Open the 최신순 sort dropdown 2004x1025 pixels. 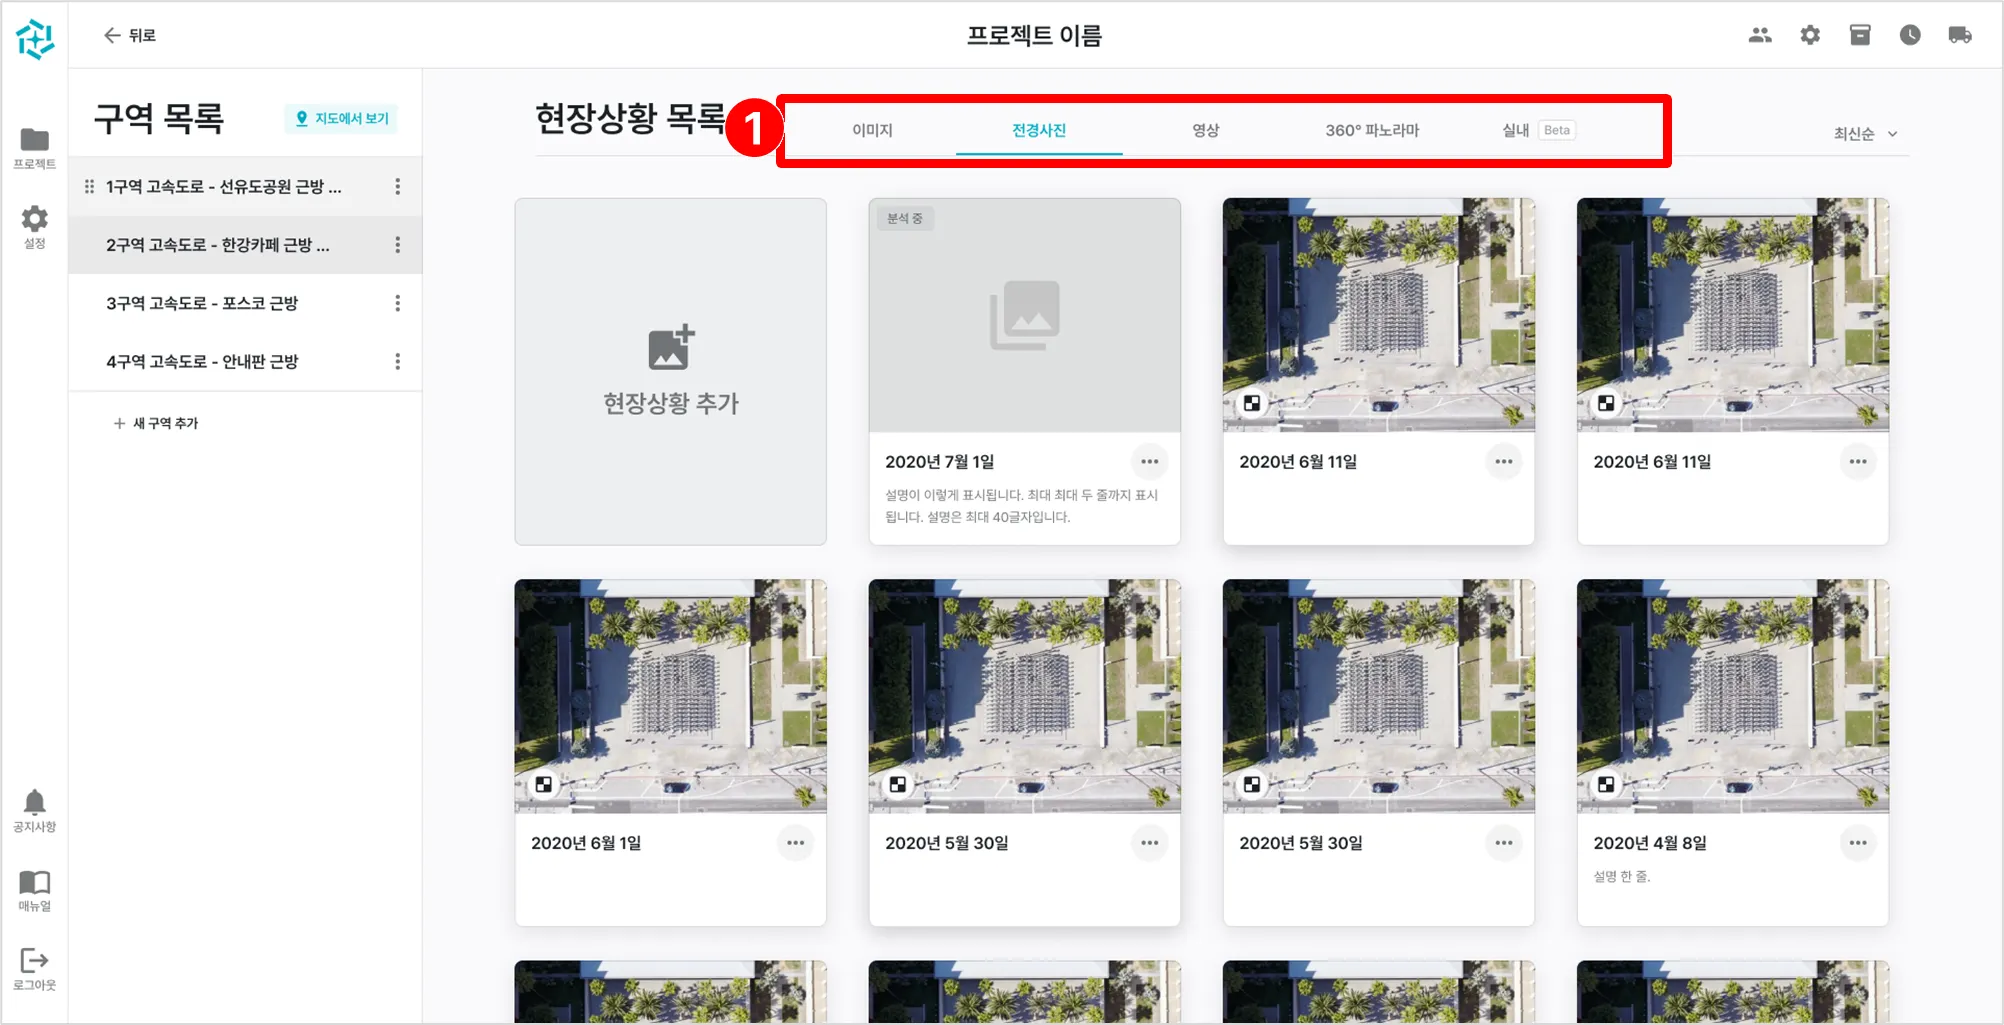coord(1866,133)
